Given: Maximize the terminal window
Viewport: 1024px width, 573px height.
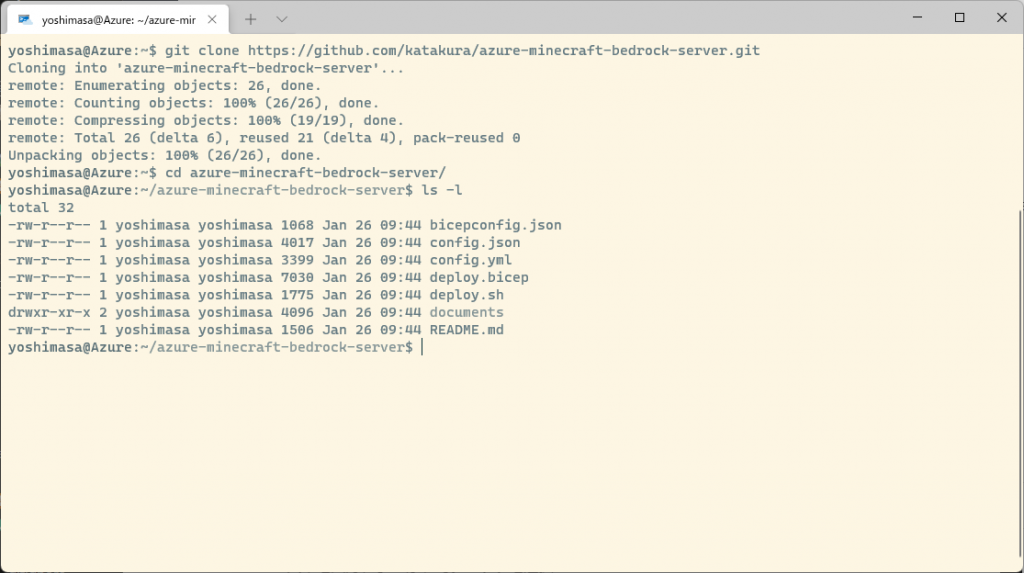Looking at the screenshot, I should pyautogui.click(x=959, y=18).
